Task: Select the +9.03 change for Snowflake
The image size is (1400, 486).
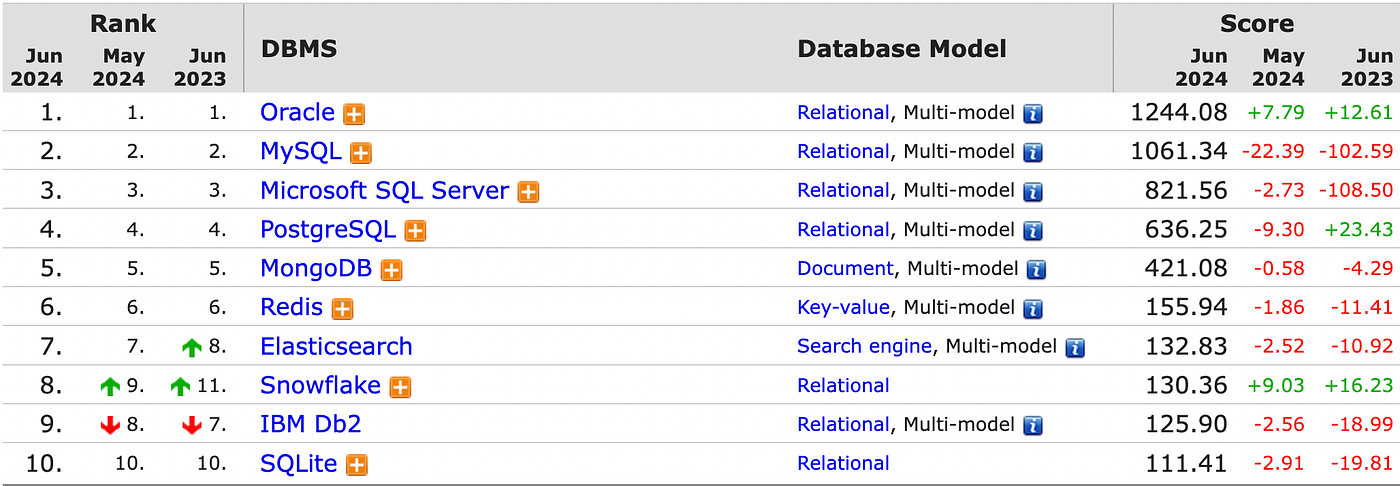Action: pos(1275,386)
